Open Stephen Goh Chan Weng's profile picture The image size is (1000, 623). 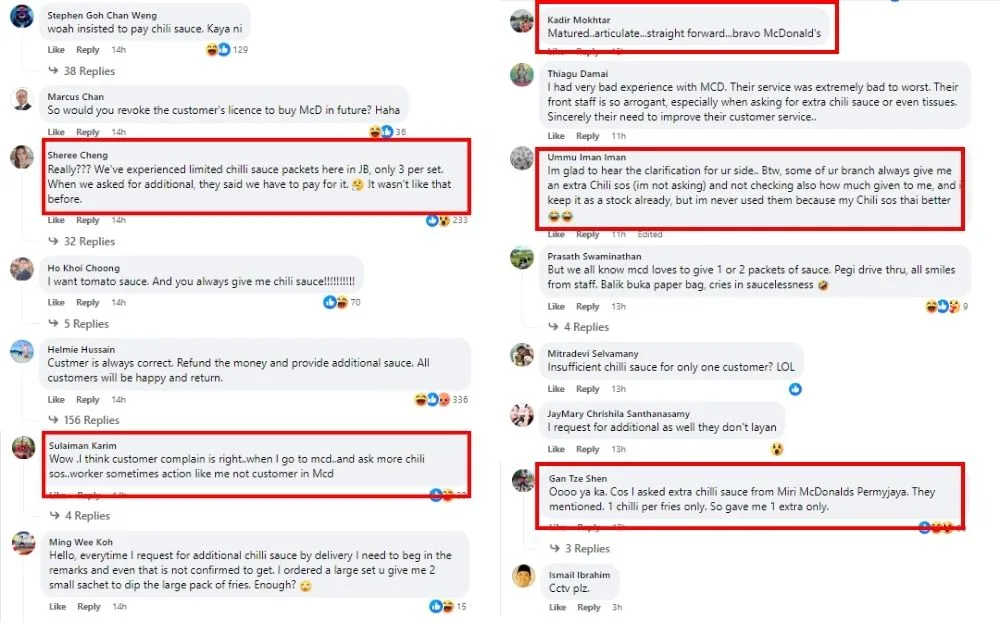coord(22,18)
